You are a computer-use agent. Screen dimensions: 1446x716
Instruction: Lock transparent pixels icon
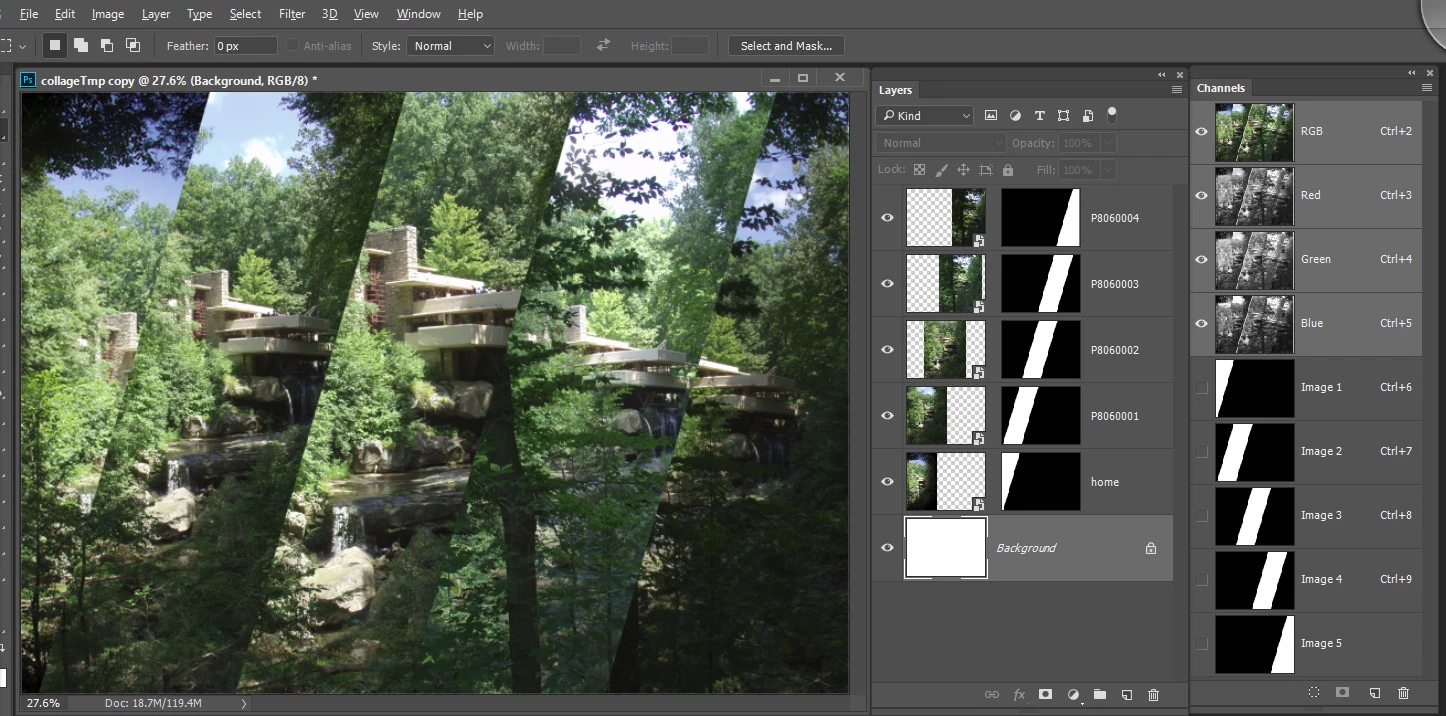click(x=919, y=170)
